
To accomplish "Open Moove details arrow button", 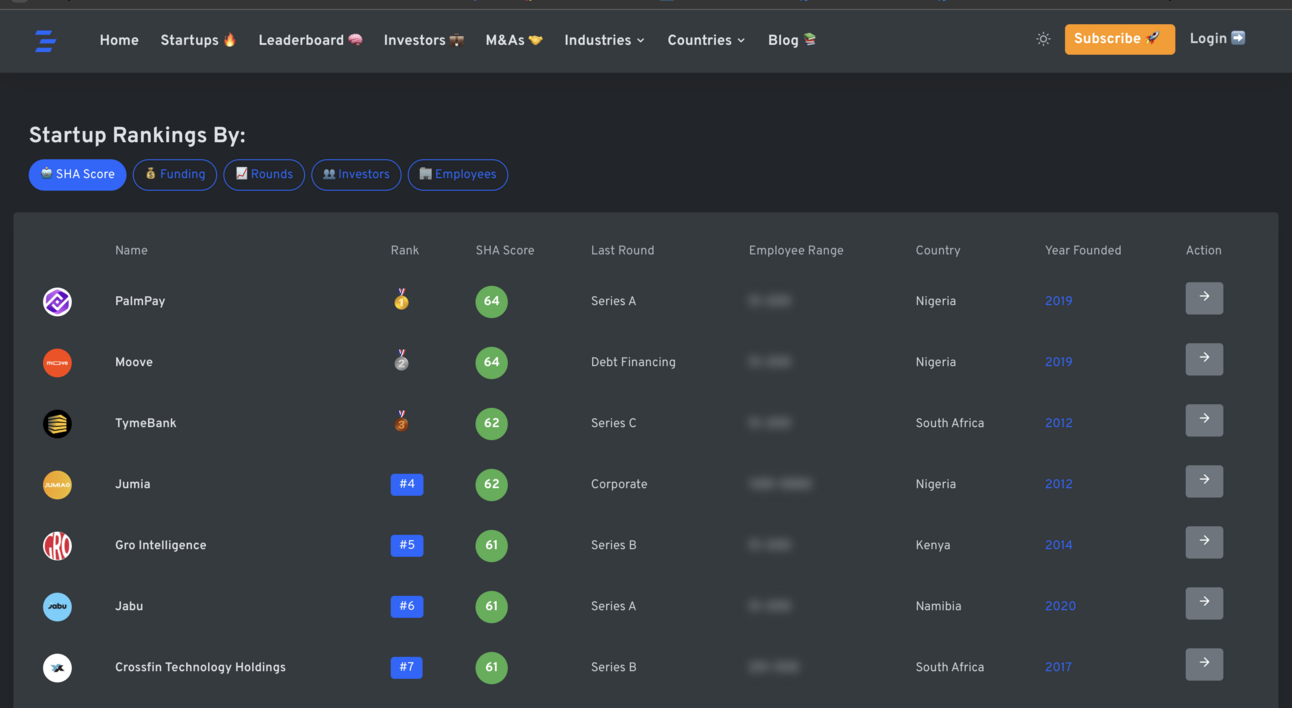I will 1204,359.
